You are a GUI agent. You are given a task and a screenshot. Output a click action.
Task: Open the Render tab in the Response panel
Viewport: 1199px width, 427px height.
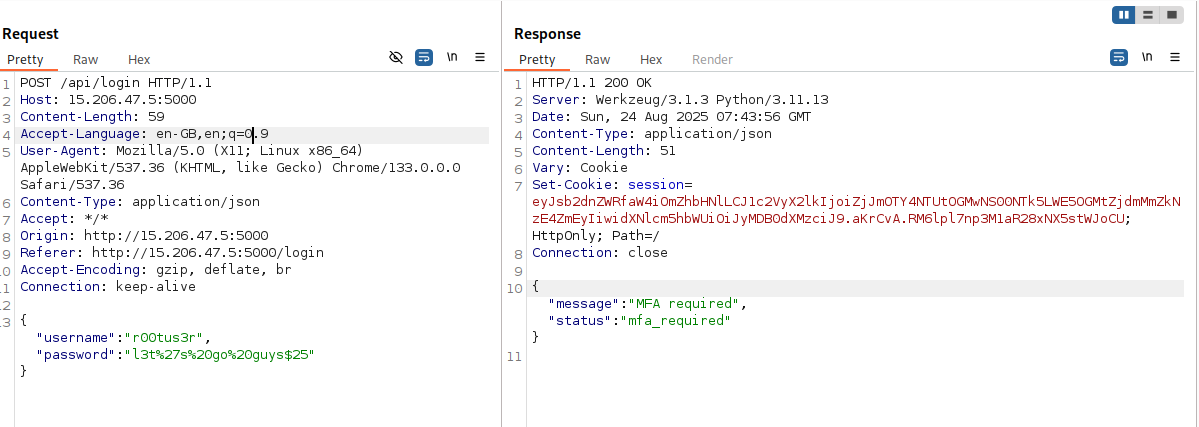tap(712, 60)
